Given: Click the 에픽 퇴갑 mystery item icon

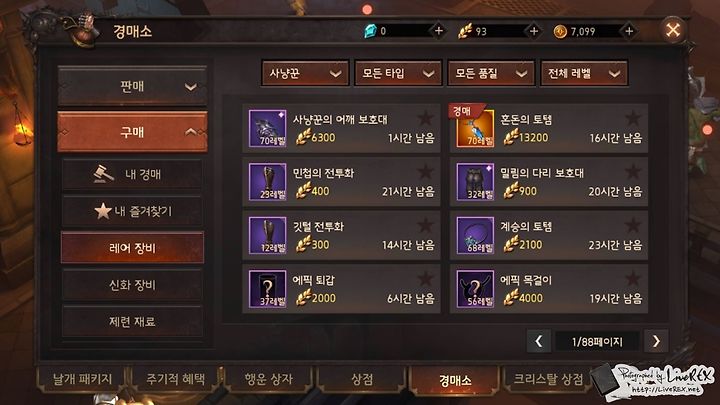Looking at the screenshot, I should (268, 289).
